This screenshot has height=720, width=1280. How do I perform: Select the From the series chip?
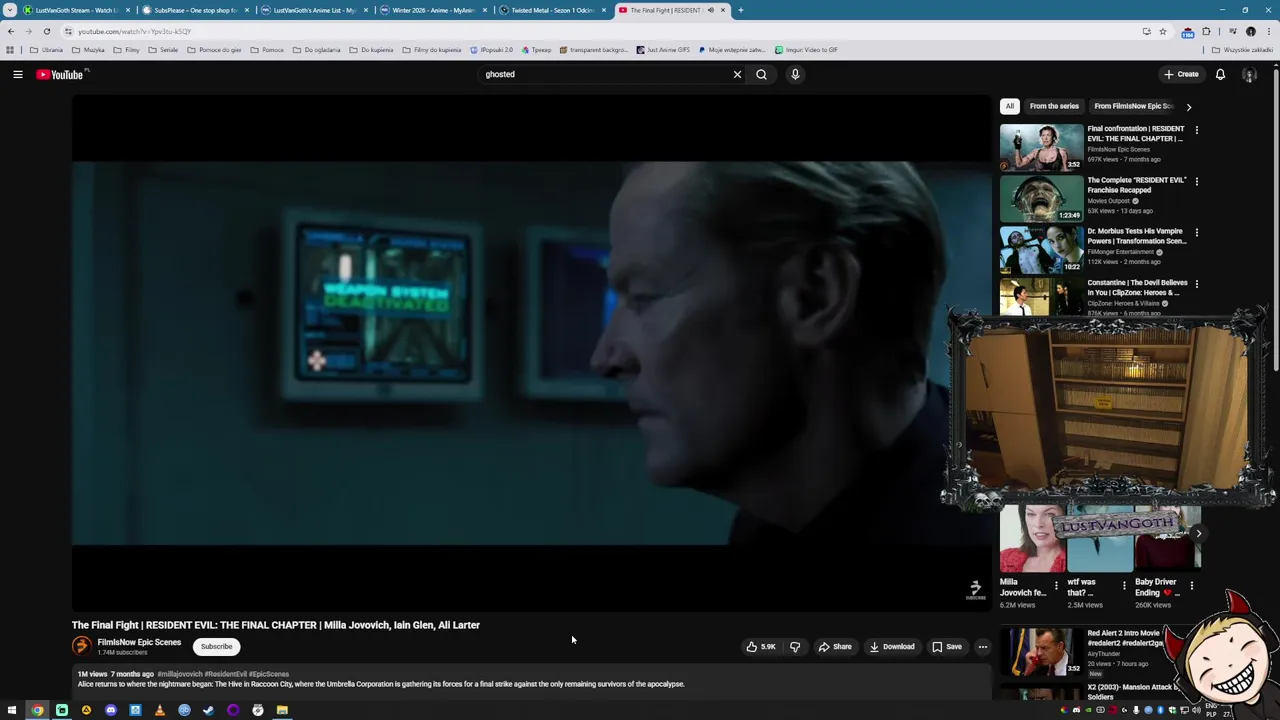tap(1054, 106)
